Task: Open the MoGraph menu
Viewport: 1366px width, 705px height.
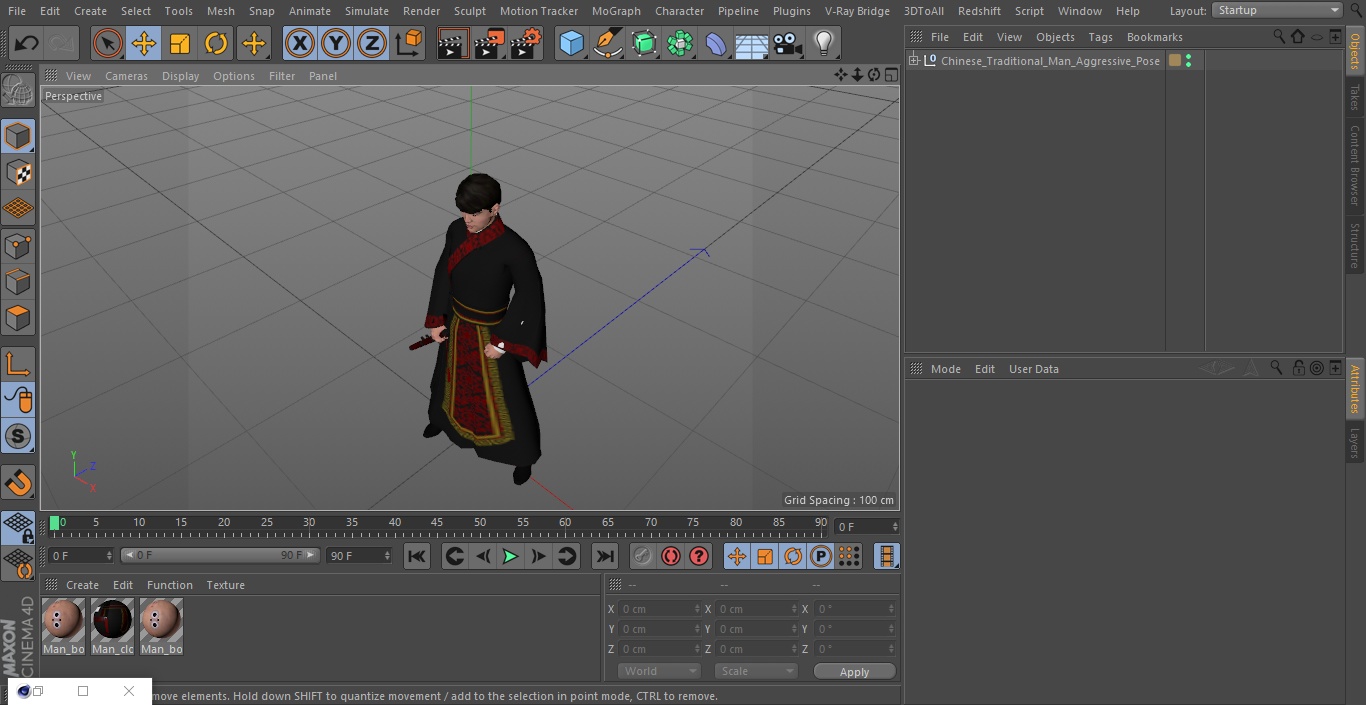Action: pyautogui.click(x=616, y=11)
